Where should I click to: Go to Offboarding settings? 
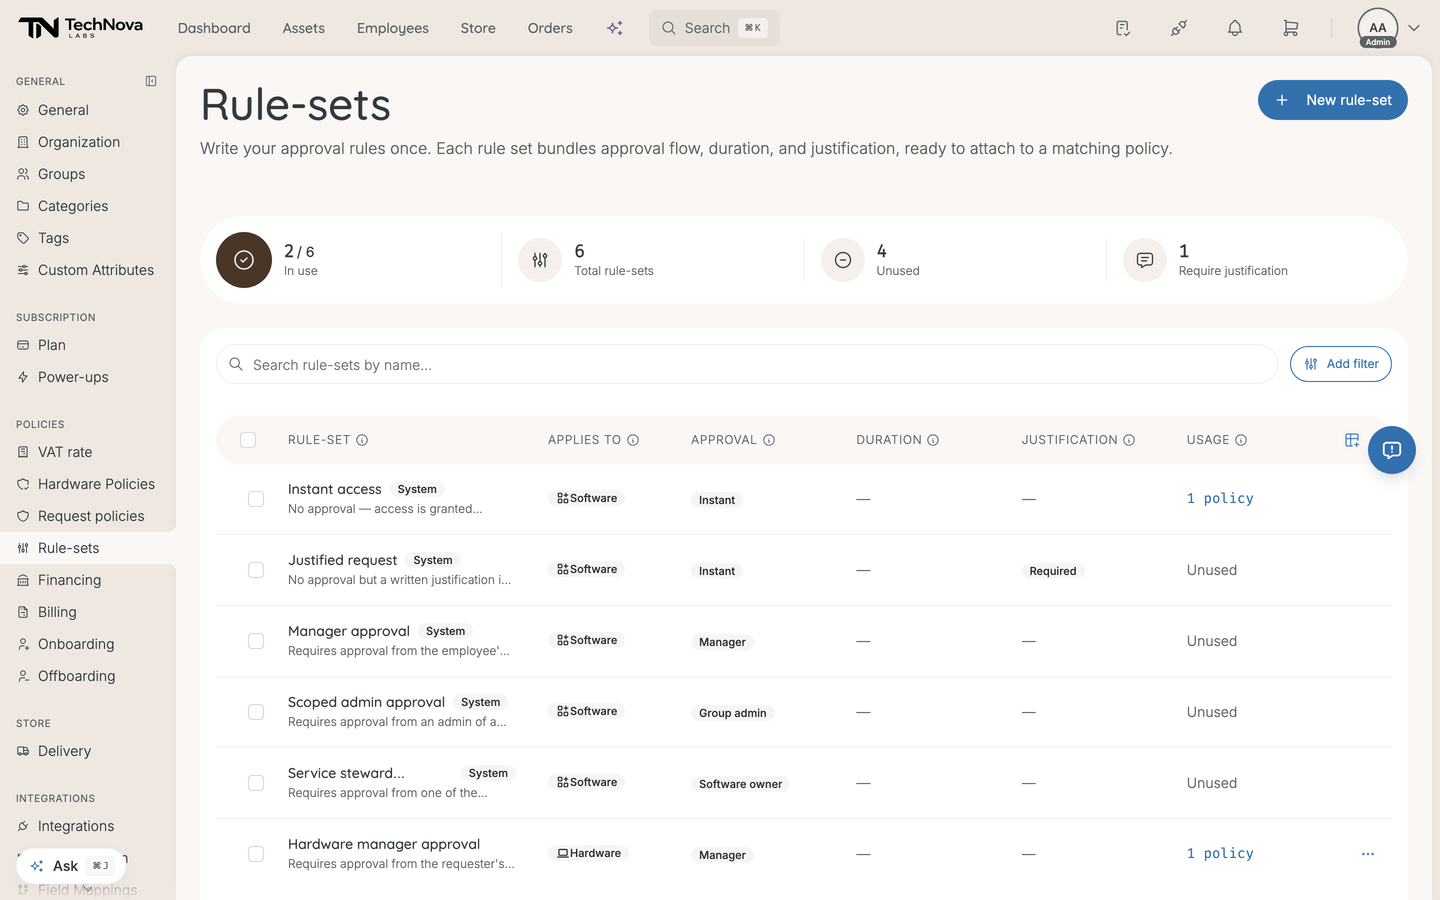point(88,676)
